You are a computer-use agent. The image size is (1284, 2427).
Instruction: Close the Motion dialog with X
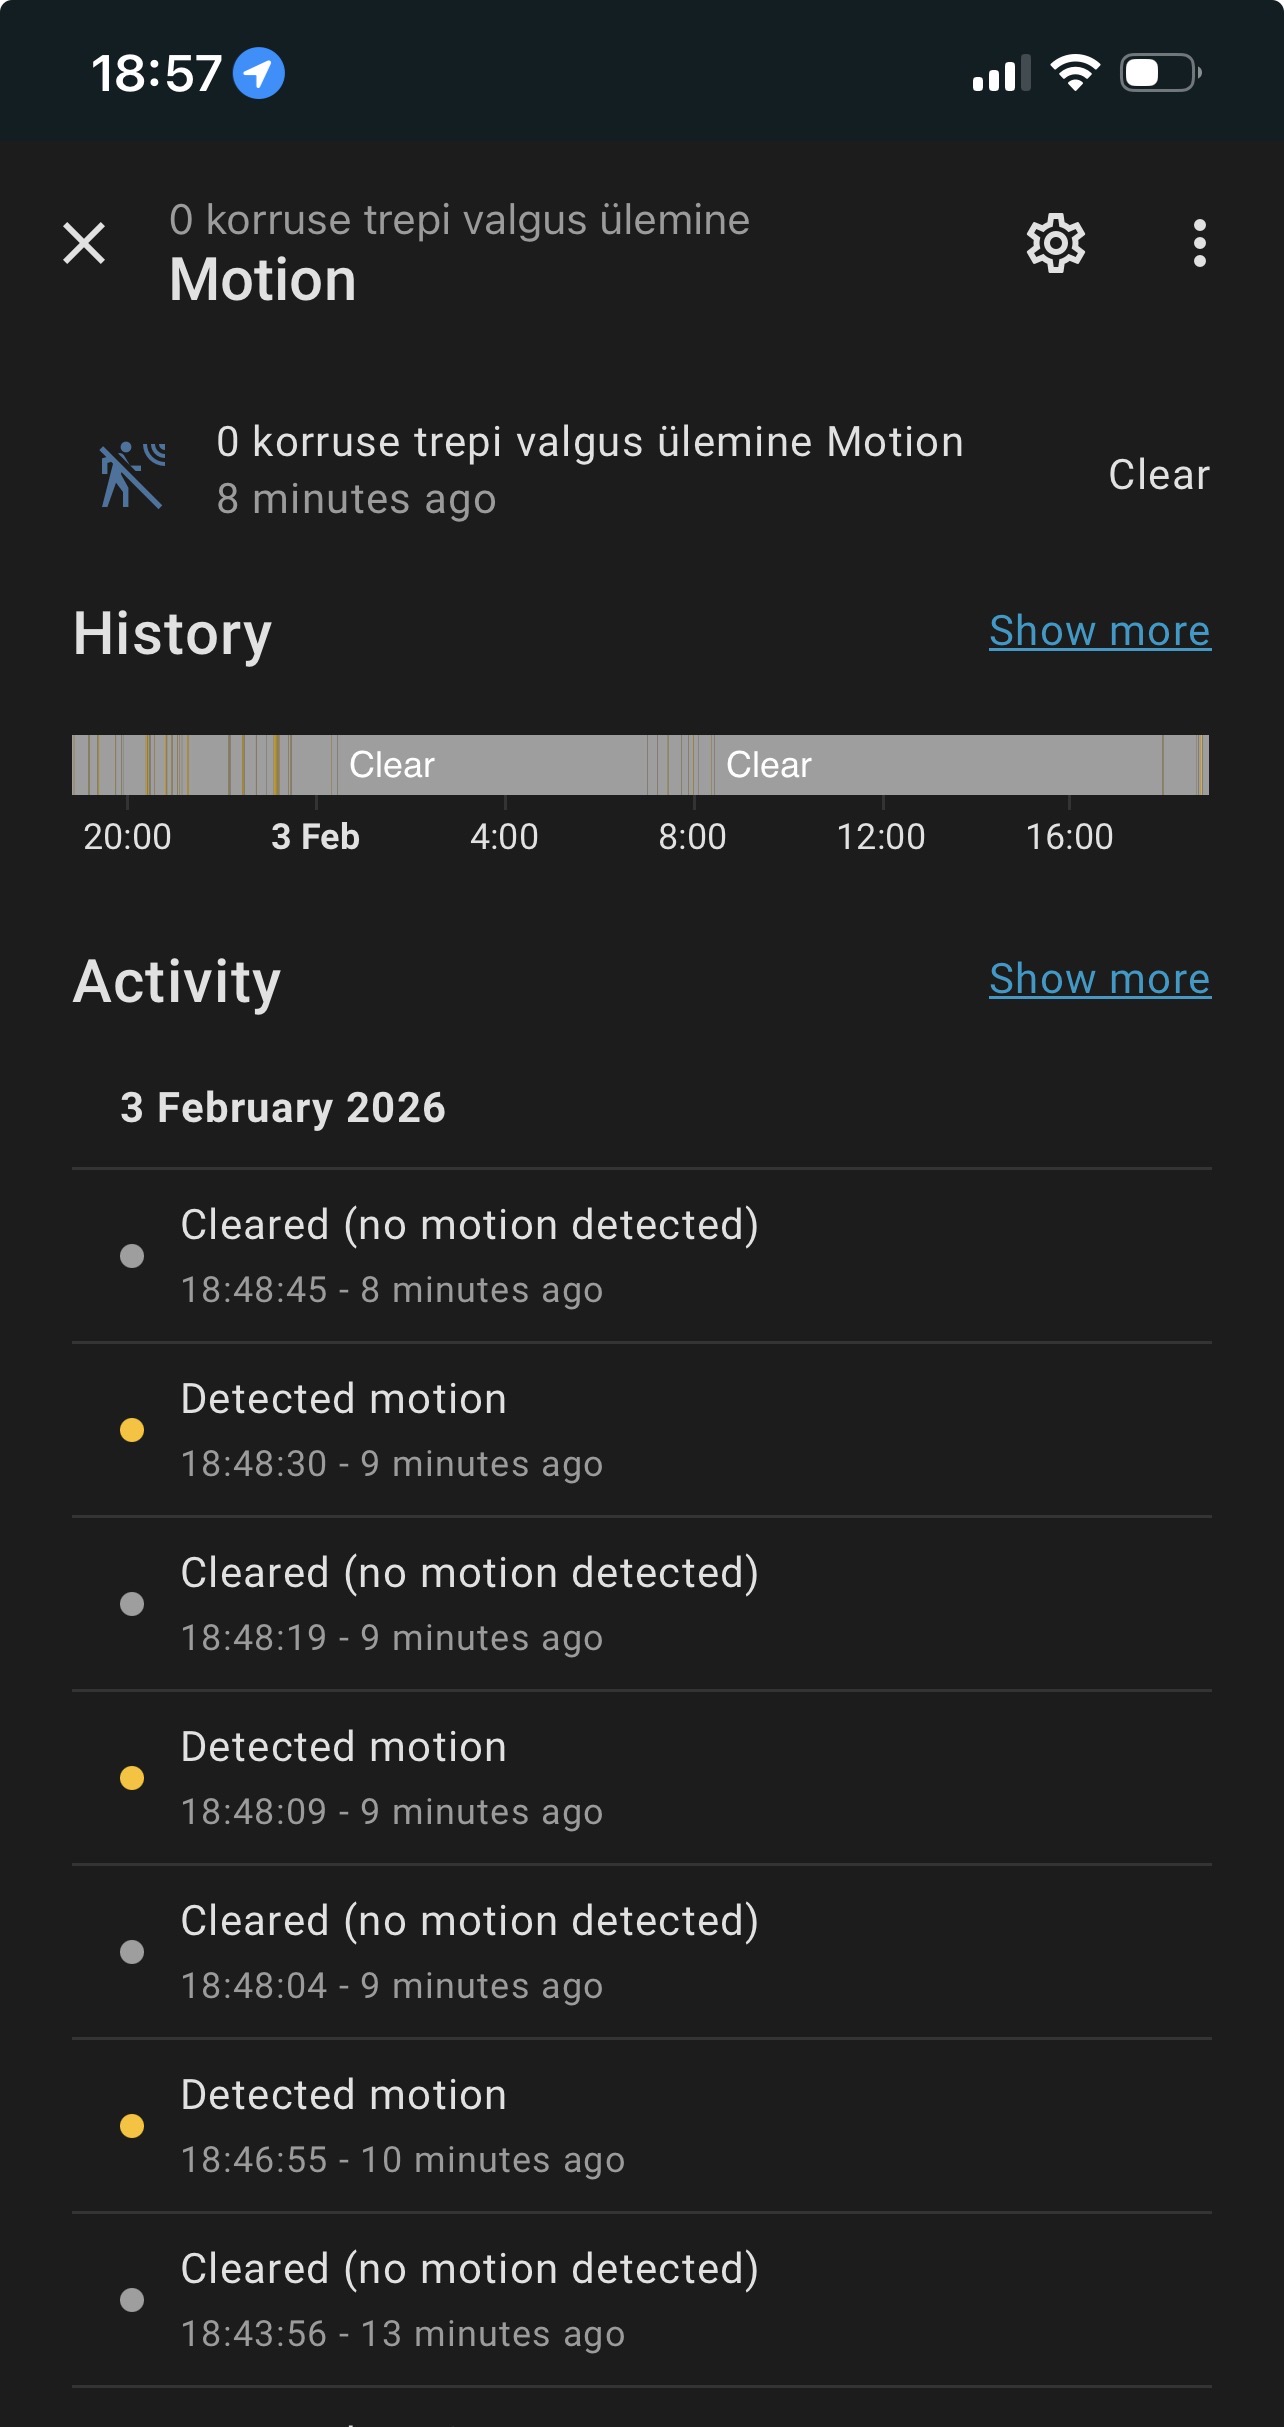tap(84, 243)
